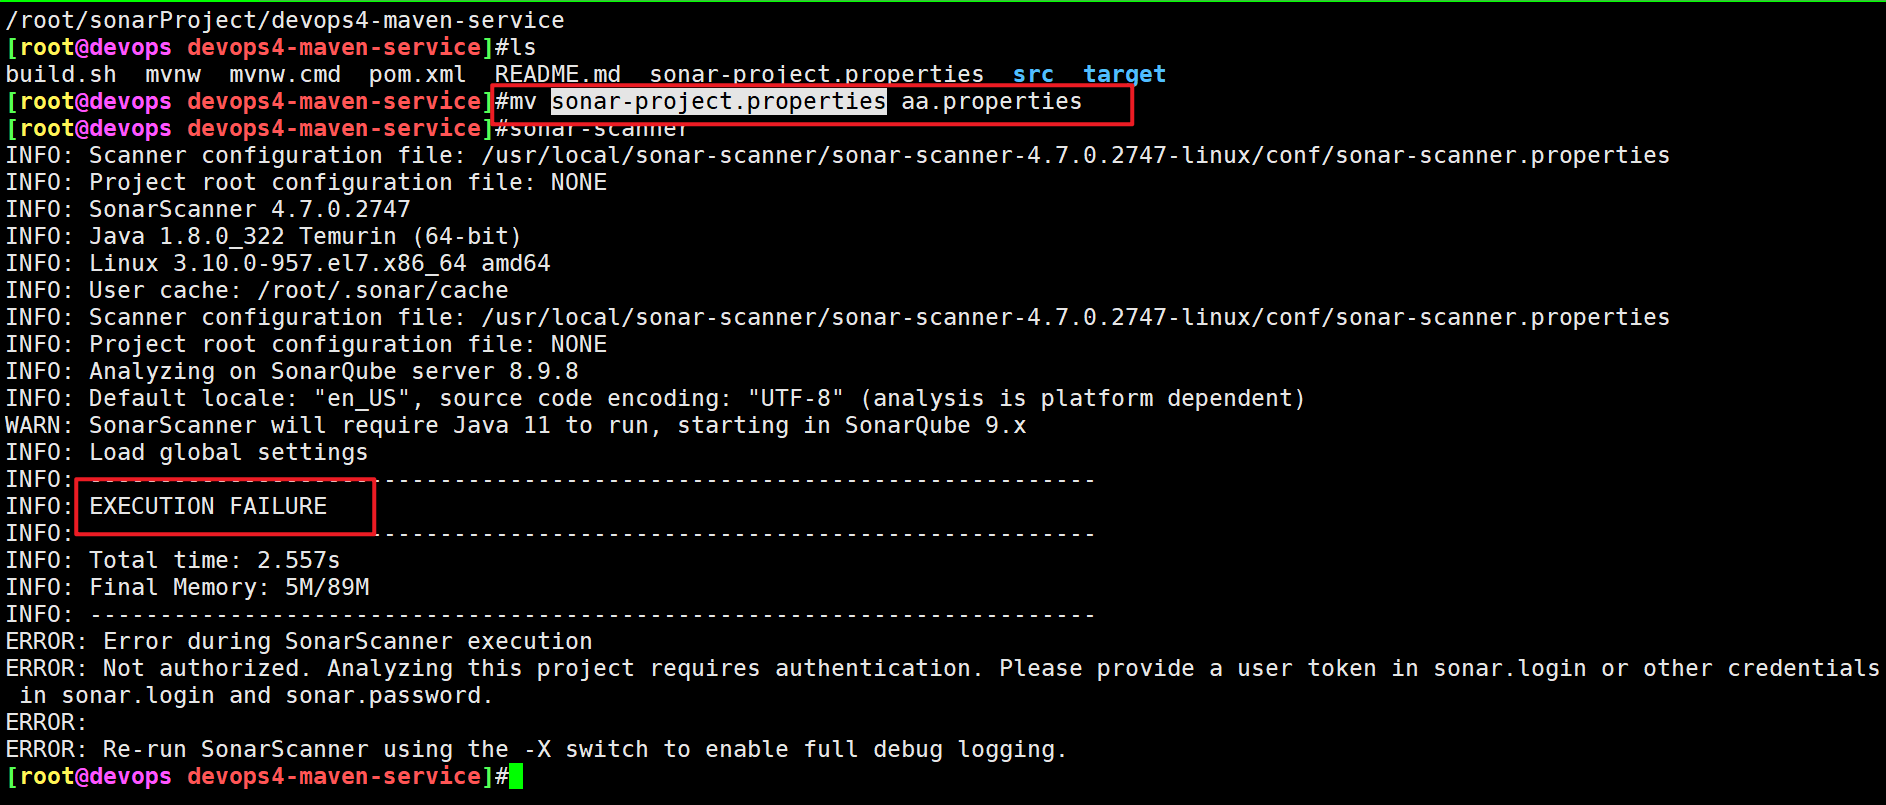Click the WARN SonarScanner Java 11 line

point(516,425)
